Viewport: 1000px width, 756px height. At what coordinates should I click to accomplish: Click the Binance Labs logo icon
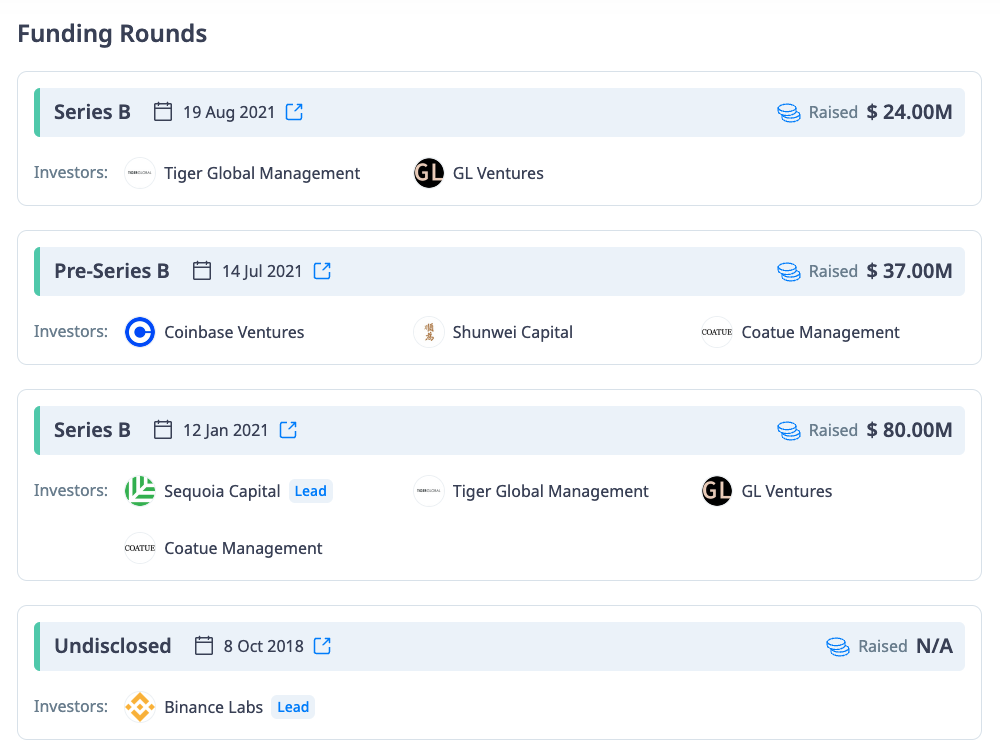140,707
